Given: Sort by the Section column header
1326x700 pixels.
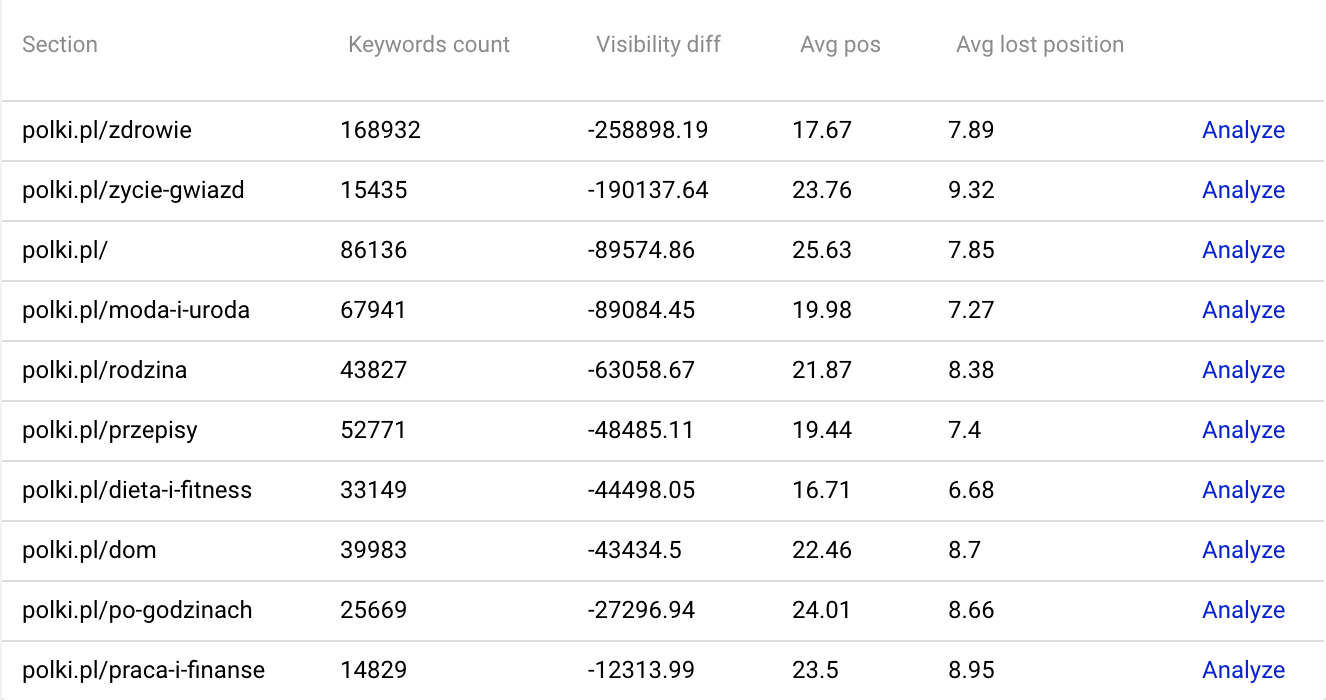Looking at the screenshot, I should click(60, 44).
